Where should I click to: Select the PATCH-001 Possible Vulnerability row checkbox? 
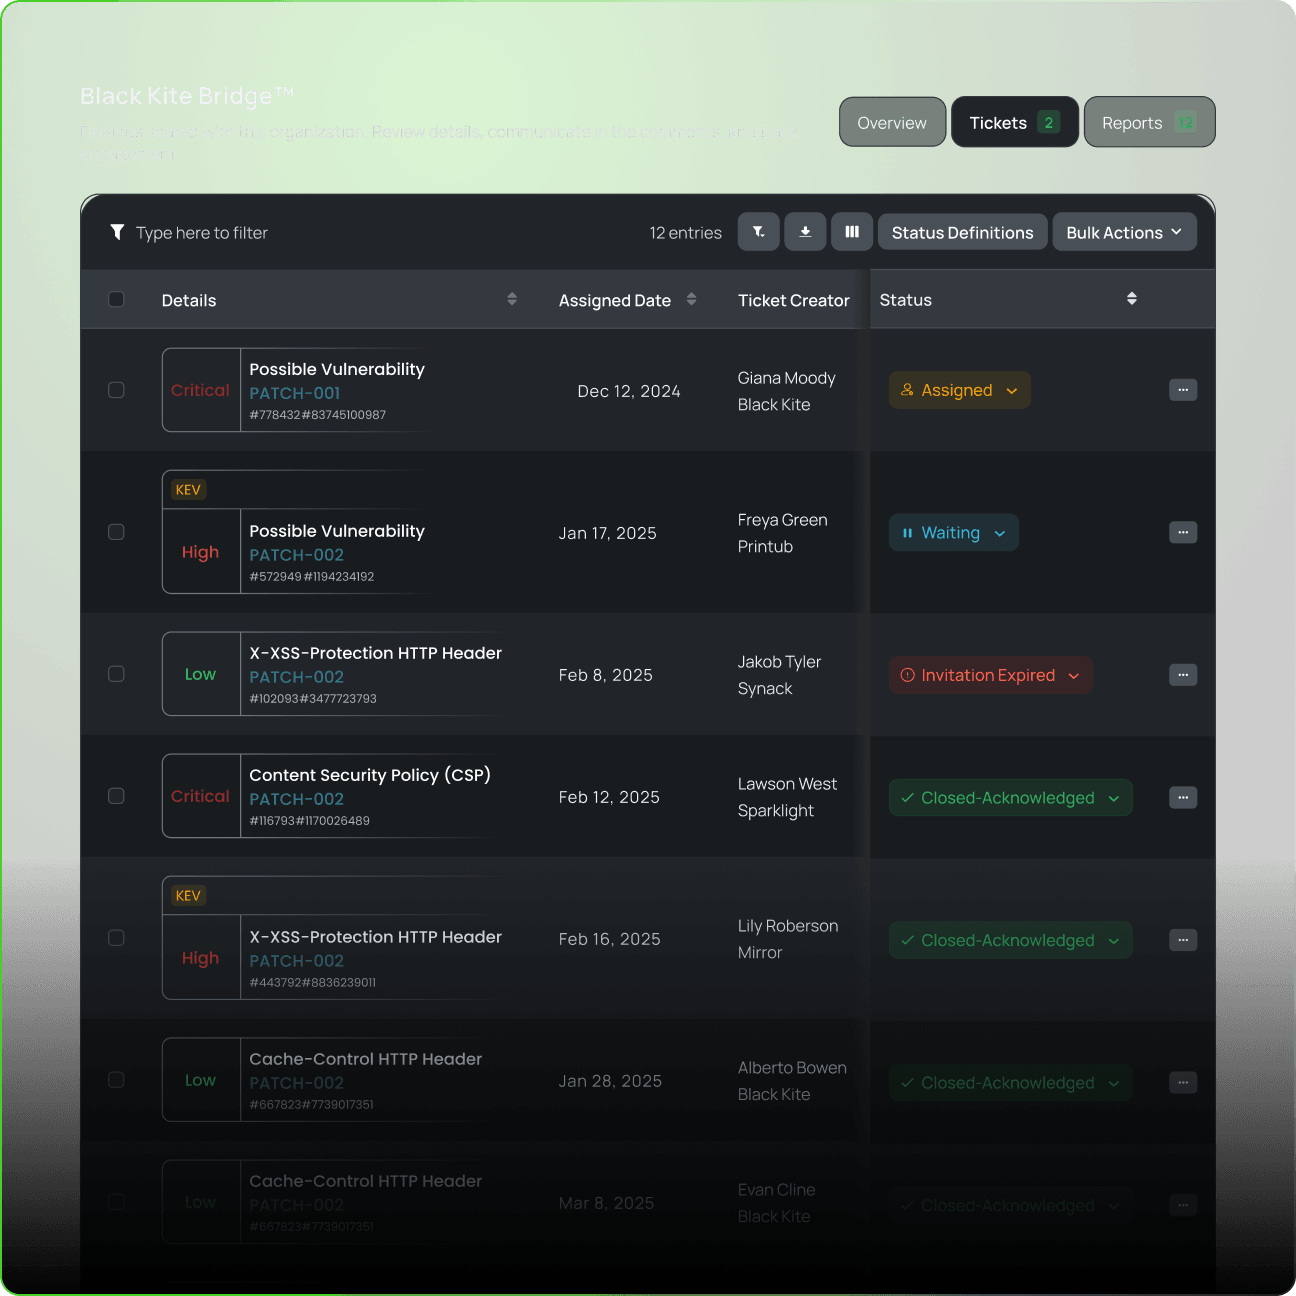116,390
